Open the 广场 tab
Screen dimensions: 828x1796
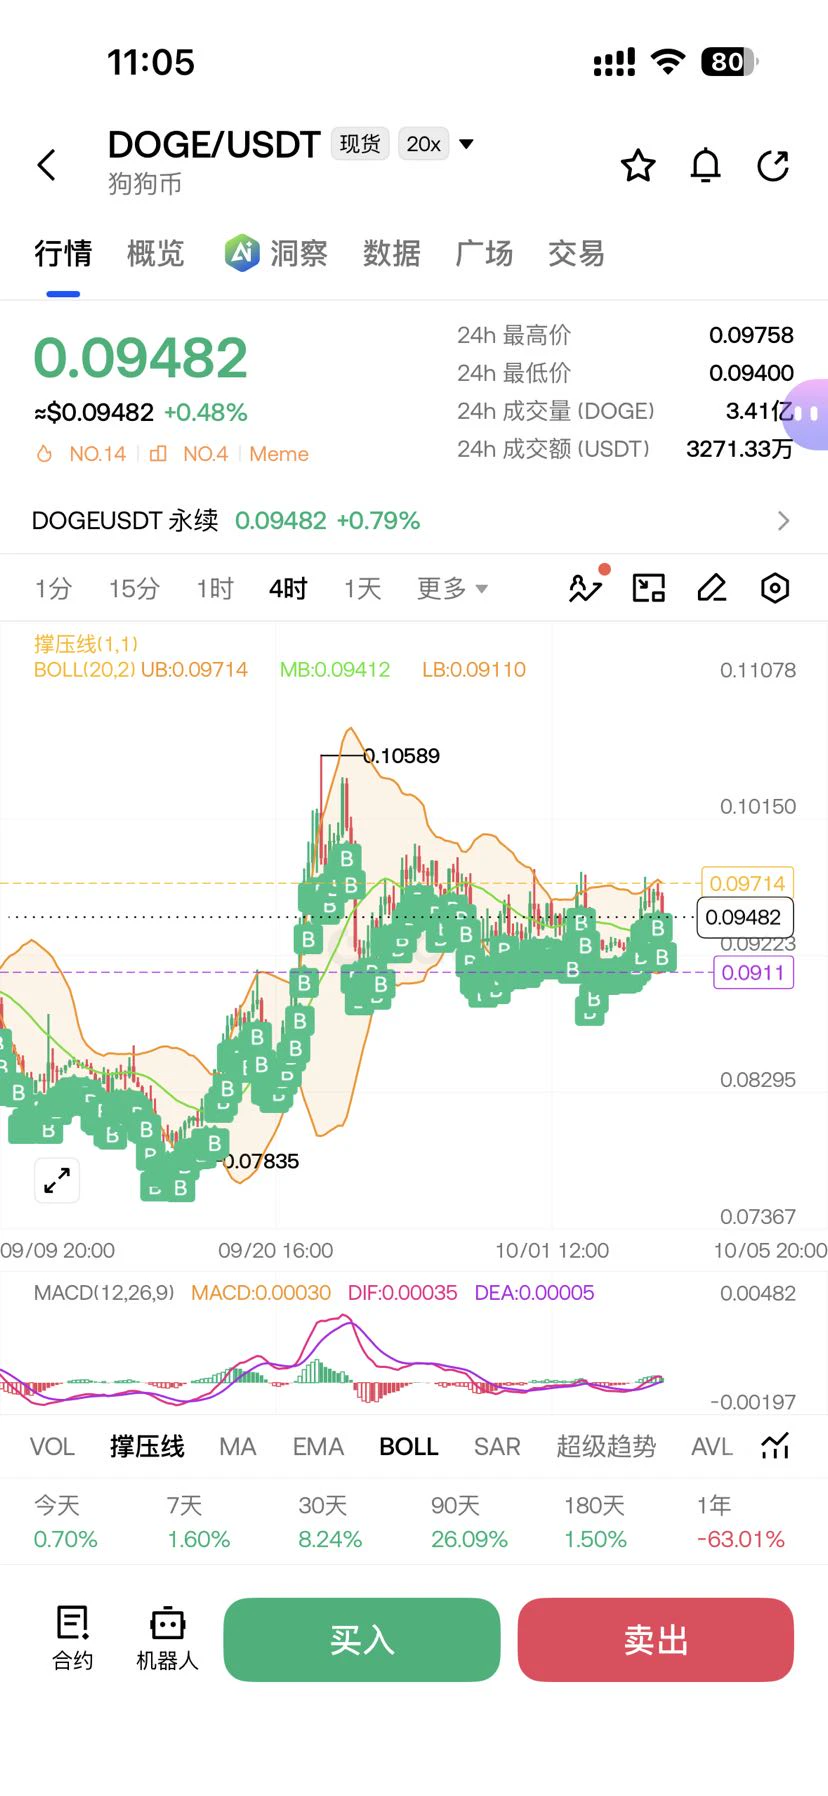484,254
